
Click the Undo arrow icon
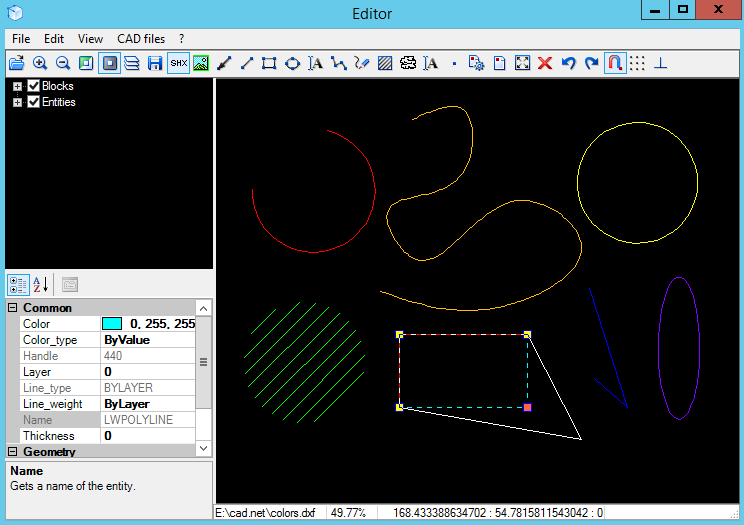click(568, 63)
